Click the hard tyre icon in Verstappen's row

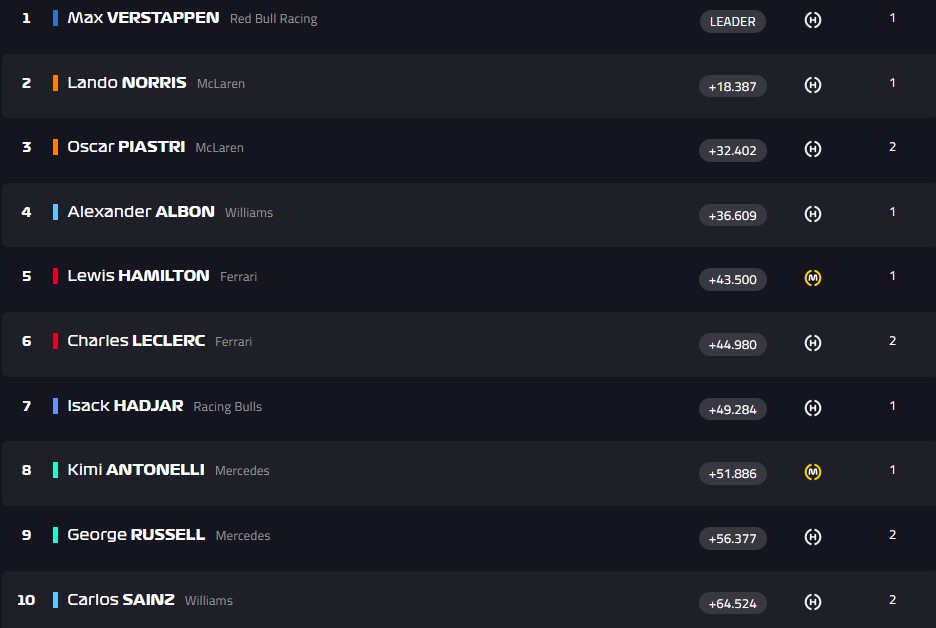(813, 20)
